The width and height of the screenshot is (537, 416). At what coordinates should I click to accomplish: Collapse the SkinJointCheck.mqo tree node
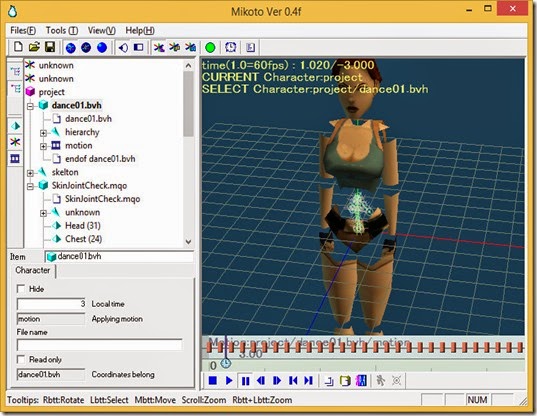point(30,186)
